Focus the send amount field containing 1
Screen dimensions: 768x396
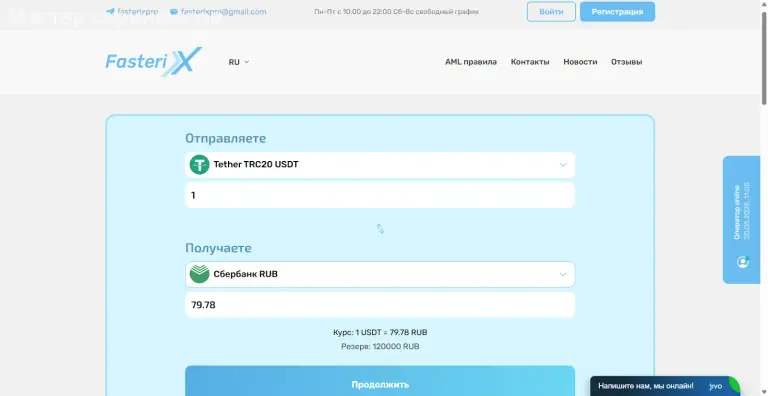(x=380, y=195)
